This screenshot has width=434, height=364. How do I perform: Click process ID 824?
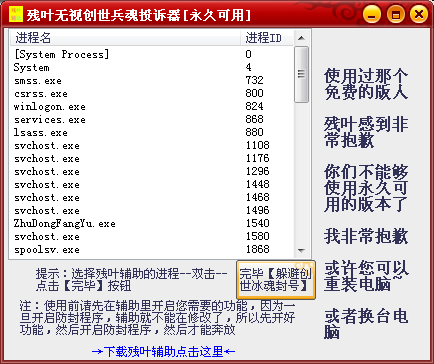click(x=254, y=106)
